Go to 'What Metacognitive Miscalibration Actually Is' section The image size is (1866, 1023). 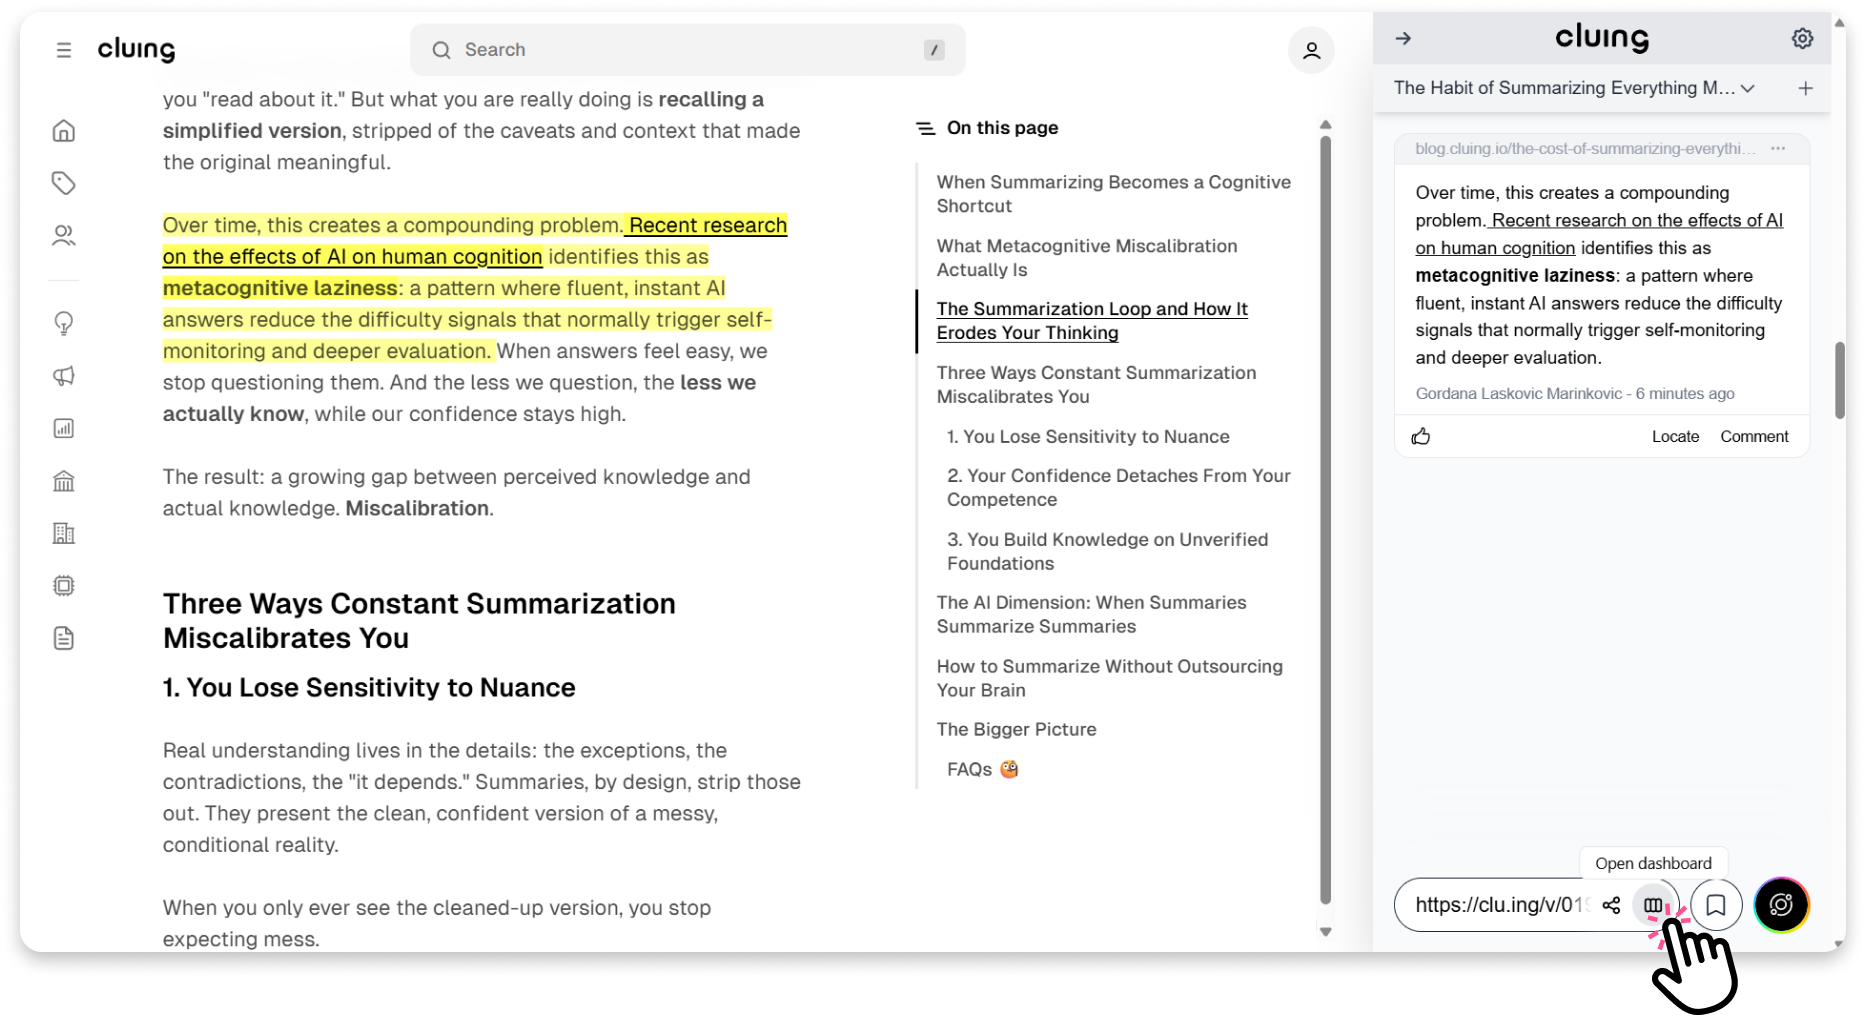tap(1087, 258)
